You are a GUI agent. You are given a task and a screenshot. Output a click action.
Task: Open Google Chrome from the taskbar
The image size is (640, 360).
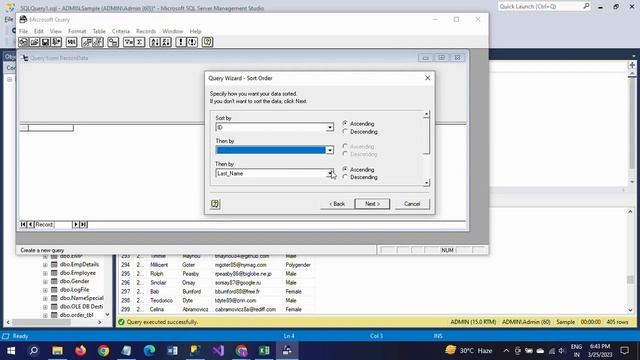pyautogui.click(x=104, y=351)
